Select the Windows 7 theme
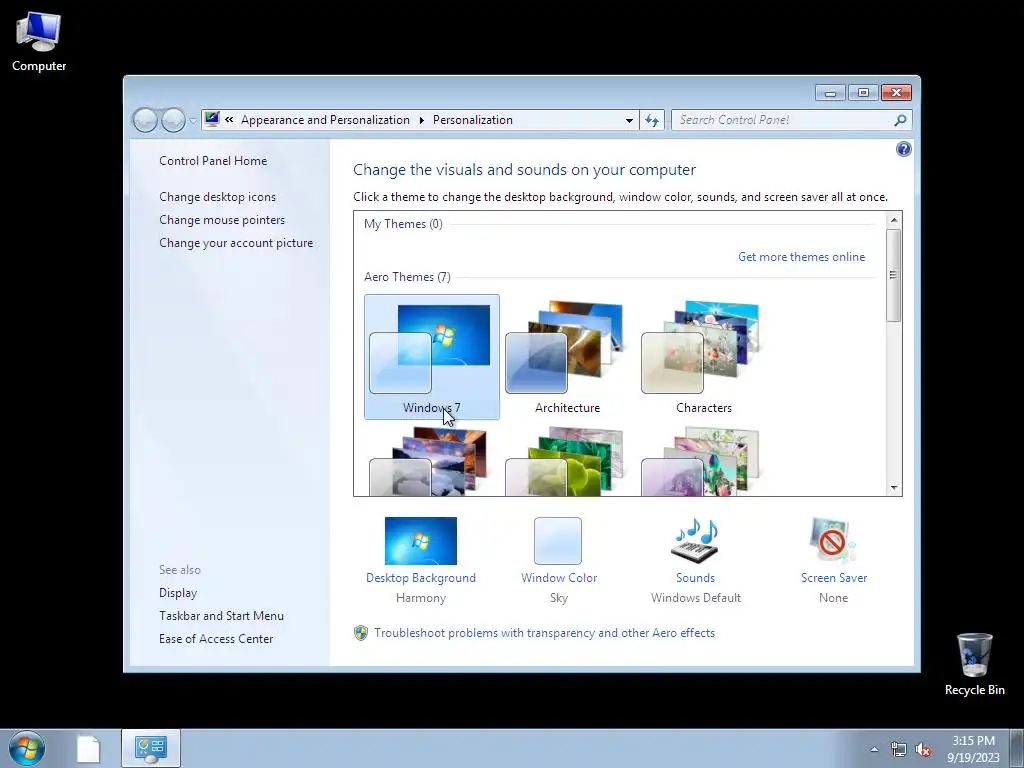The height and width of the screenshot is (768, 1024). [432, 357]
